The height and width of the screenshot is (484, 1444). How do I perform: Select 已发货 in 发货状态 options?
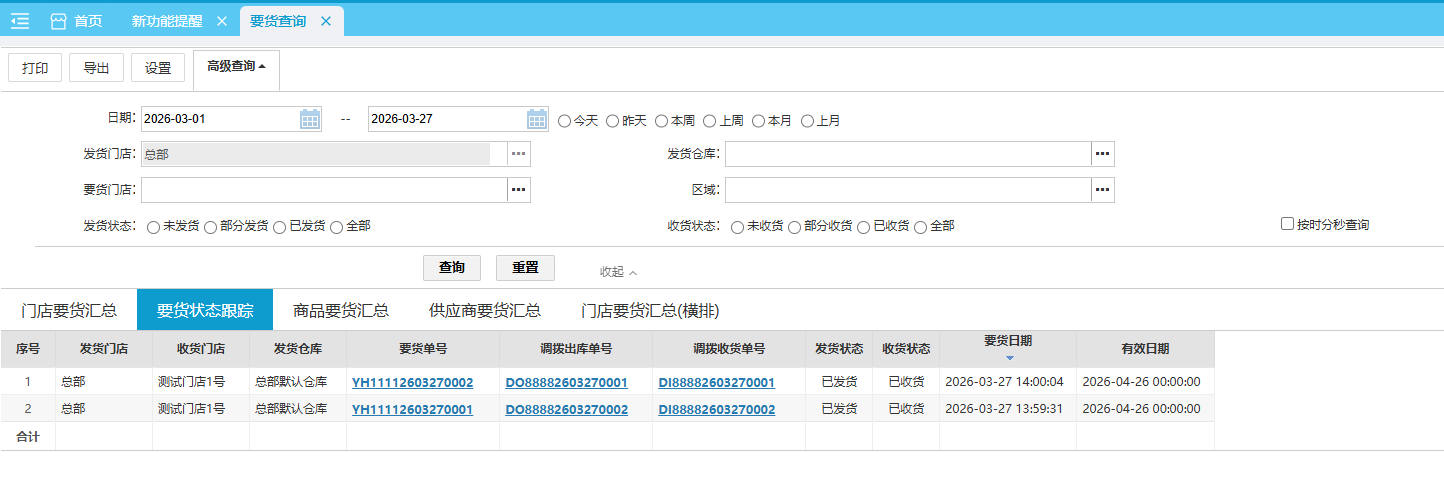(x=281, y=227)
